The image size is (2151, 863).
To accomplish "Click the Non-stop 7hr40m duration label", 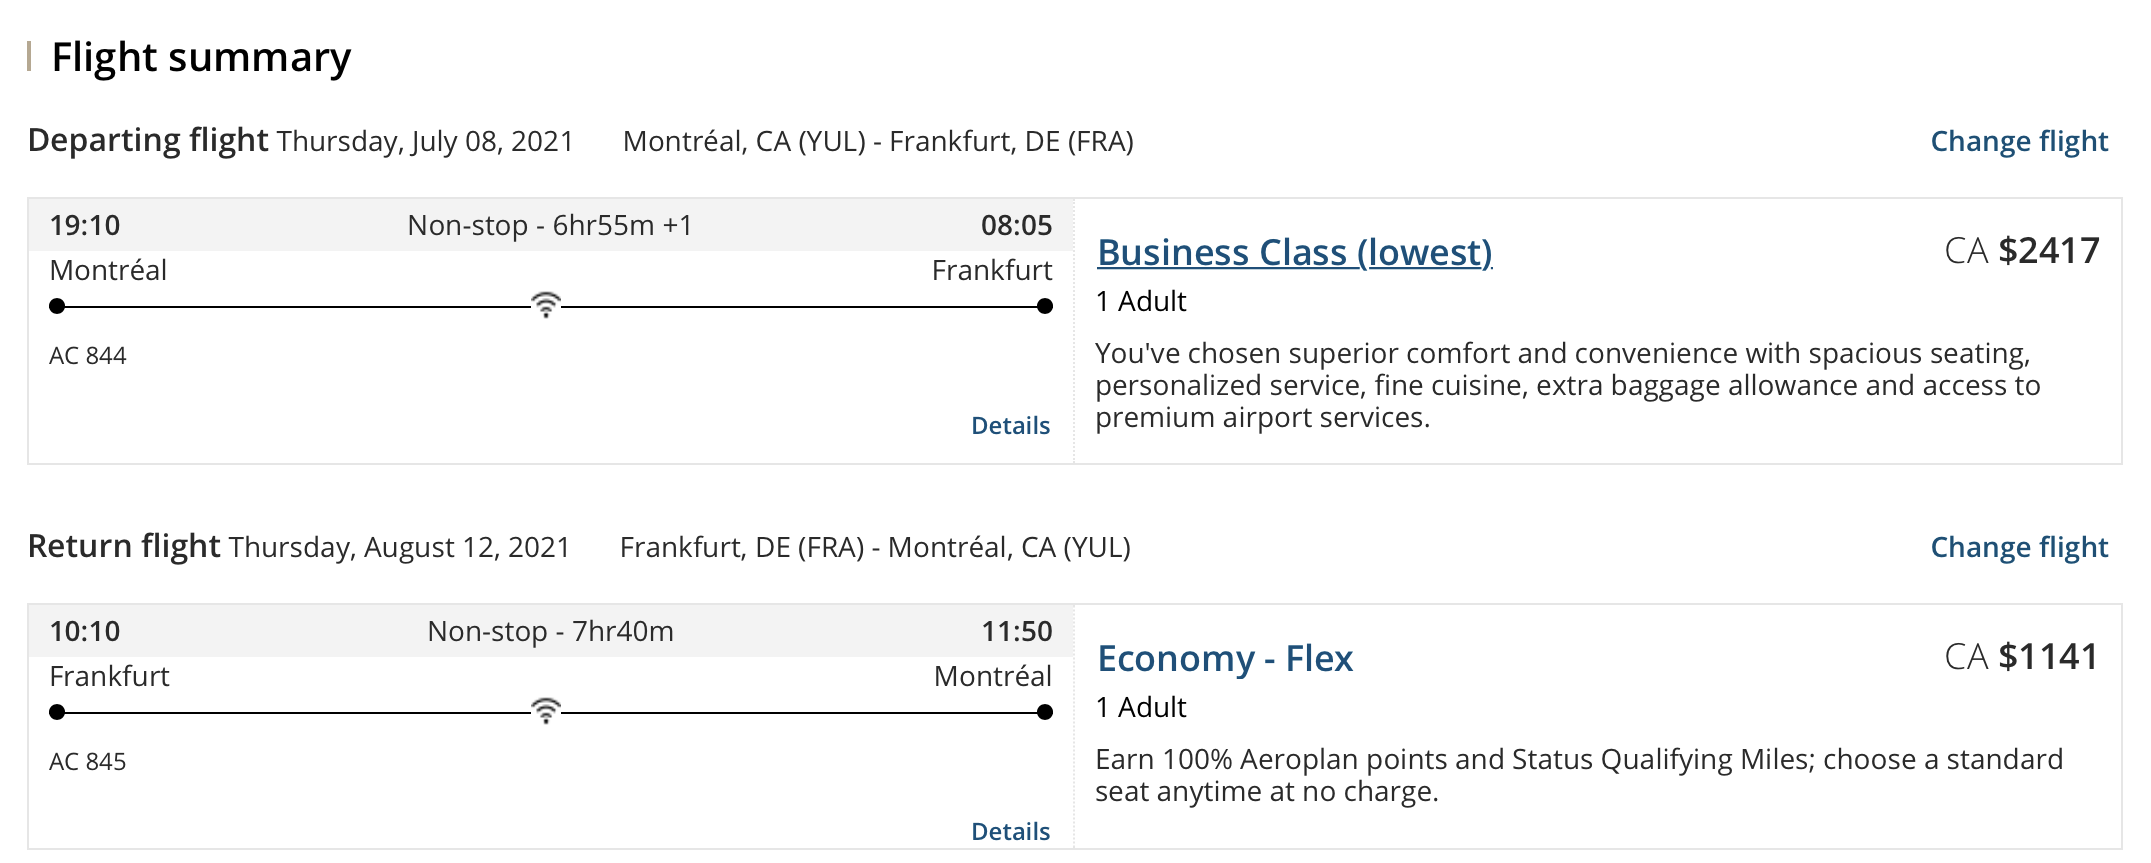I will point(550,631).
